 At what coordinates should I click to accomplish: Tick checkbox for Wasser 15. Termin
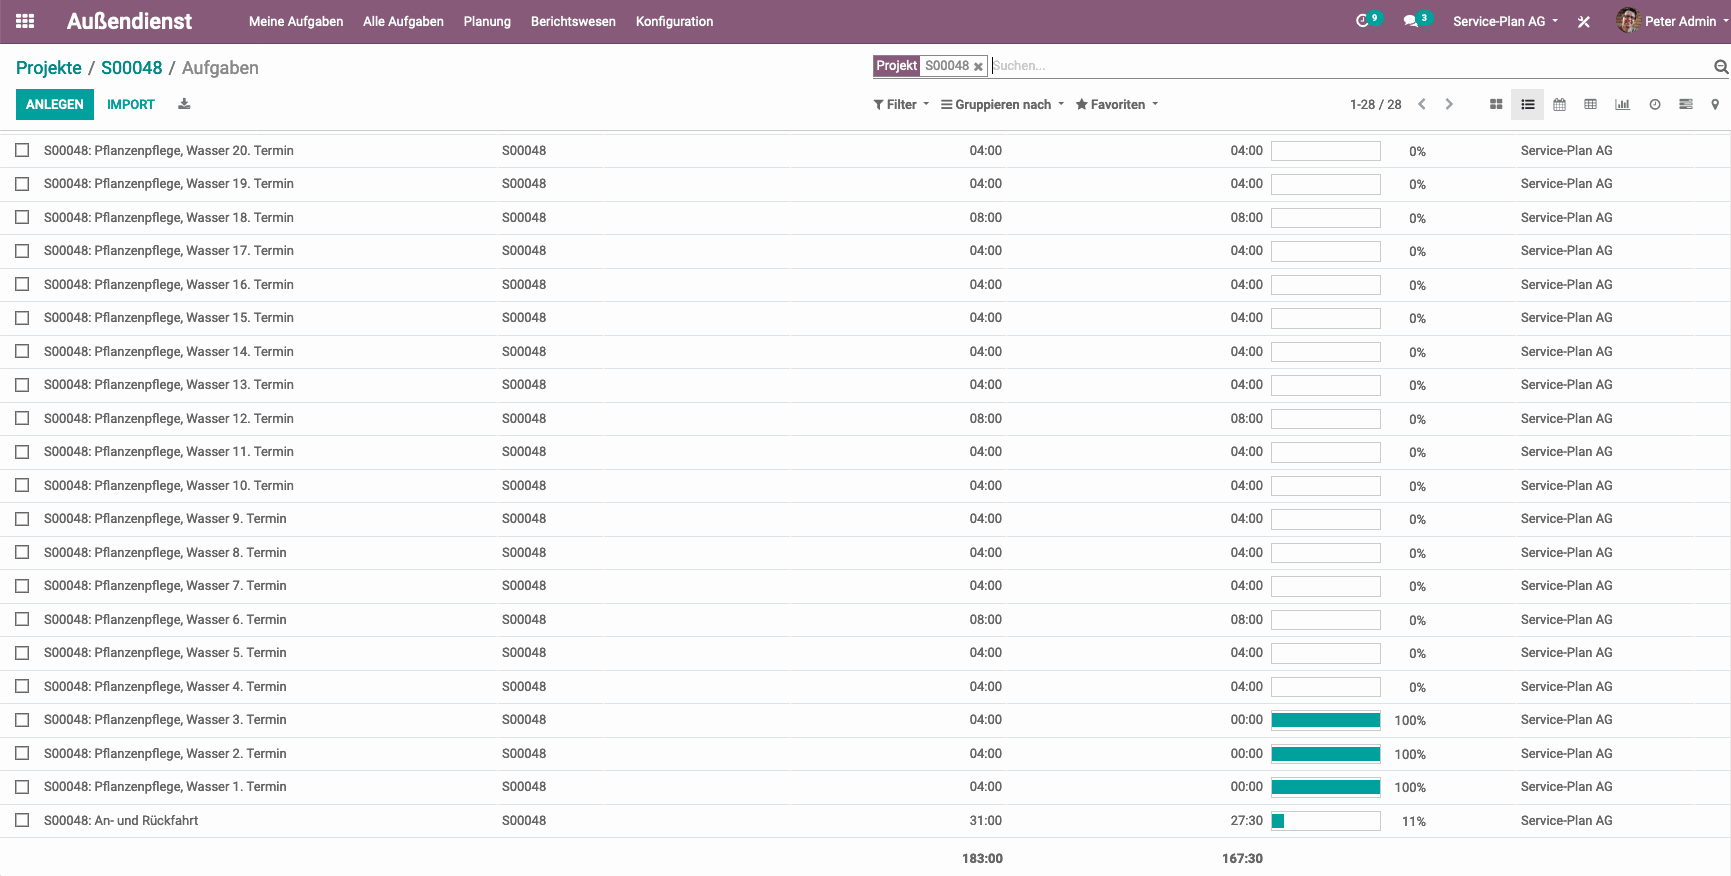tap(22, 318)
